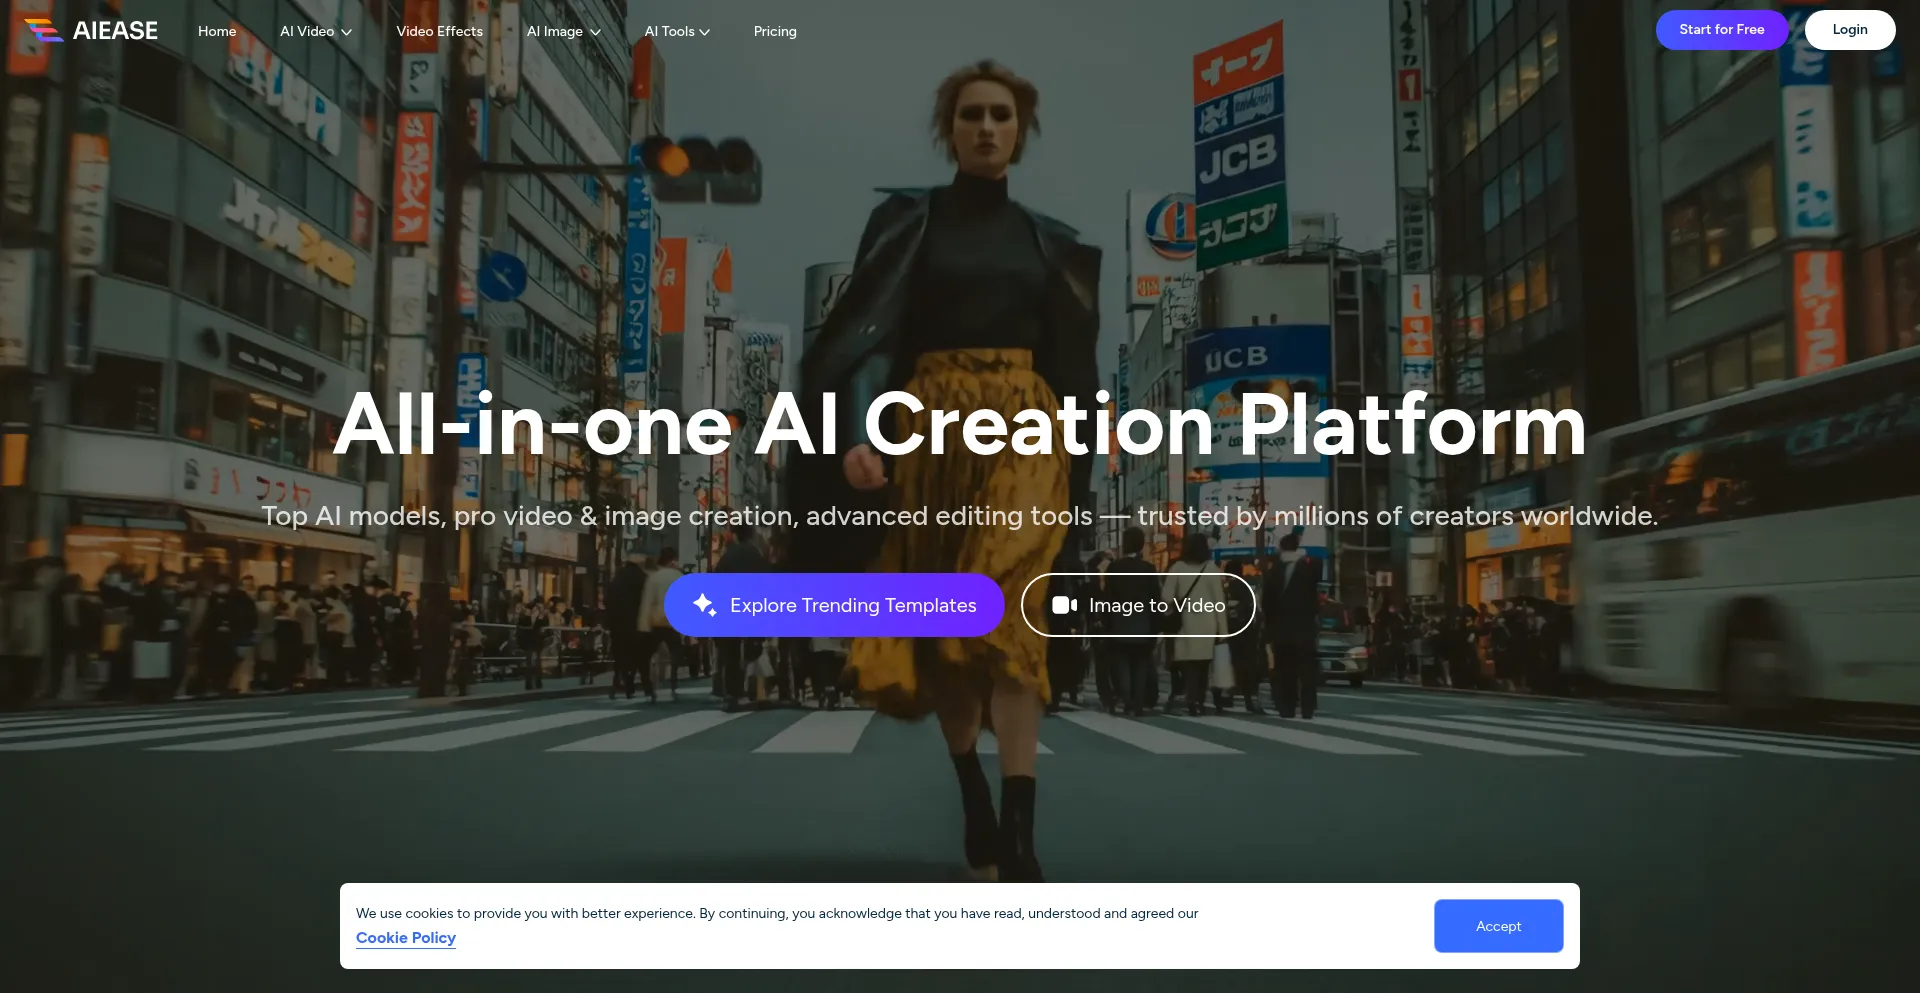This screenshot has width=1920, height=993.
Task: Click Explore Trending Templates button
Action: click(834, 605)
